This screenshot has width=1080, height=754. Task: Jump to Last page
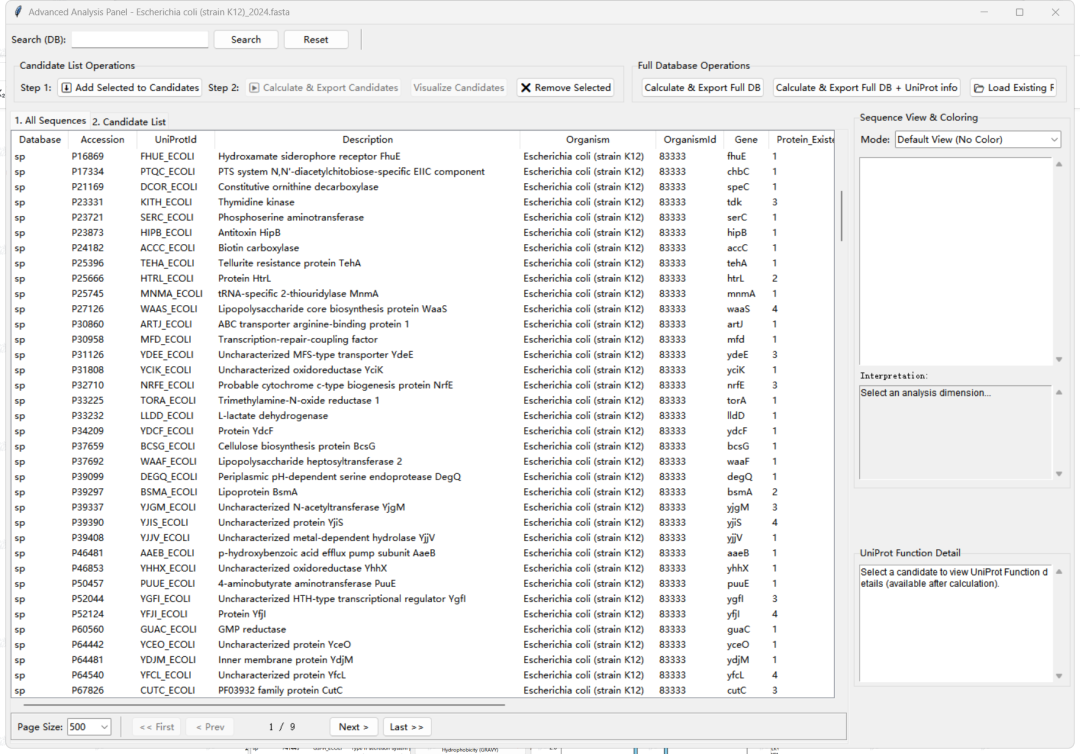coord(406,726)
